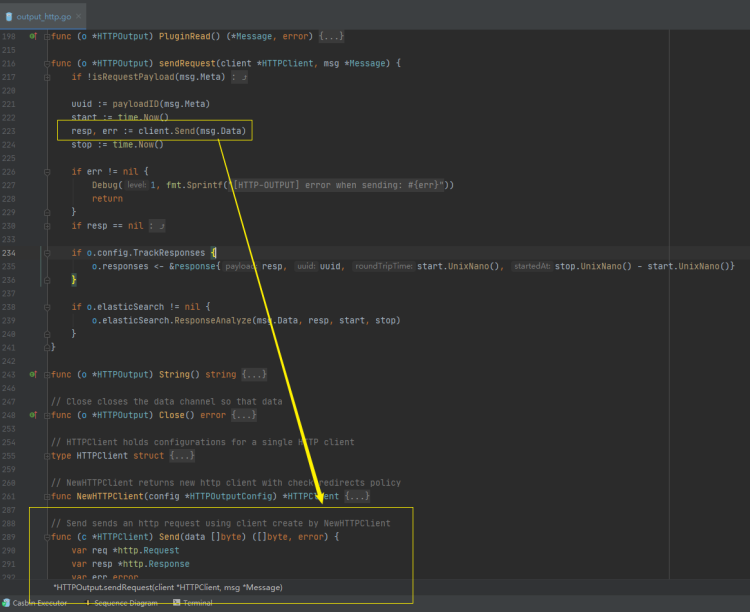
Task: Click the implements gutter icon on line 198
Action: [x=33, y=36]
